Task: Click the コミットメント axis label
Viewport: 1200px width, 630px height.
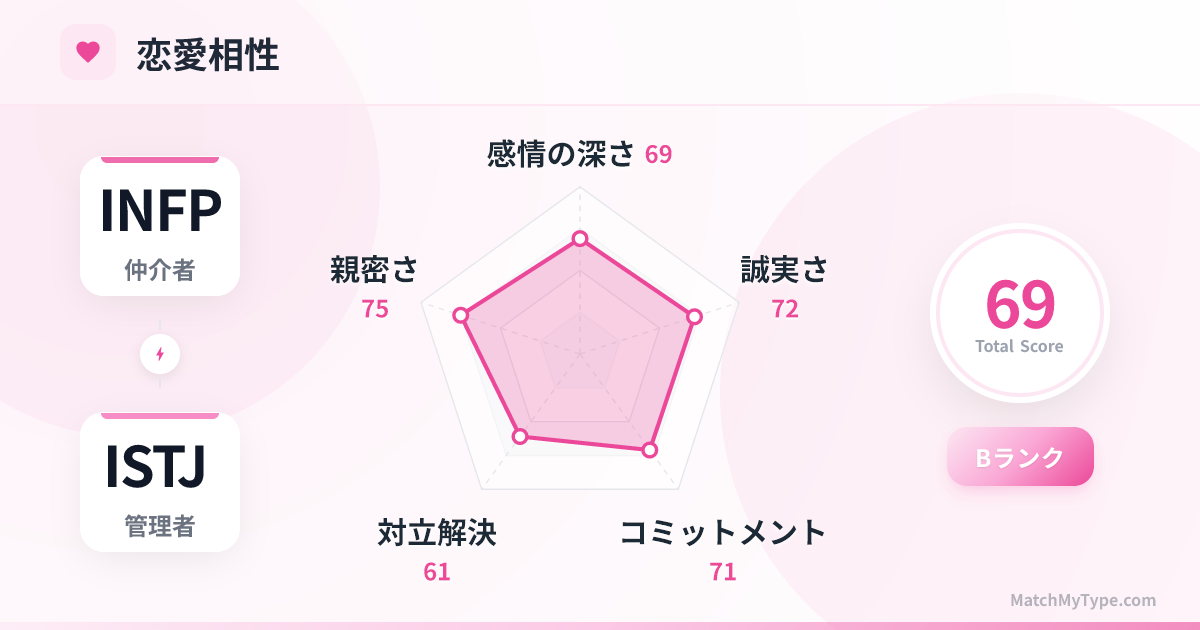Action: [x=723, y=533]
